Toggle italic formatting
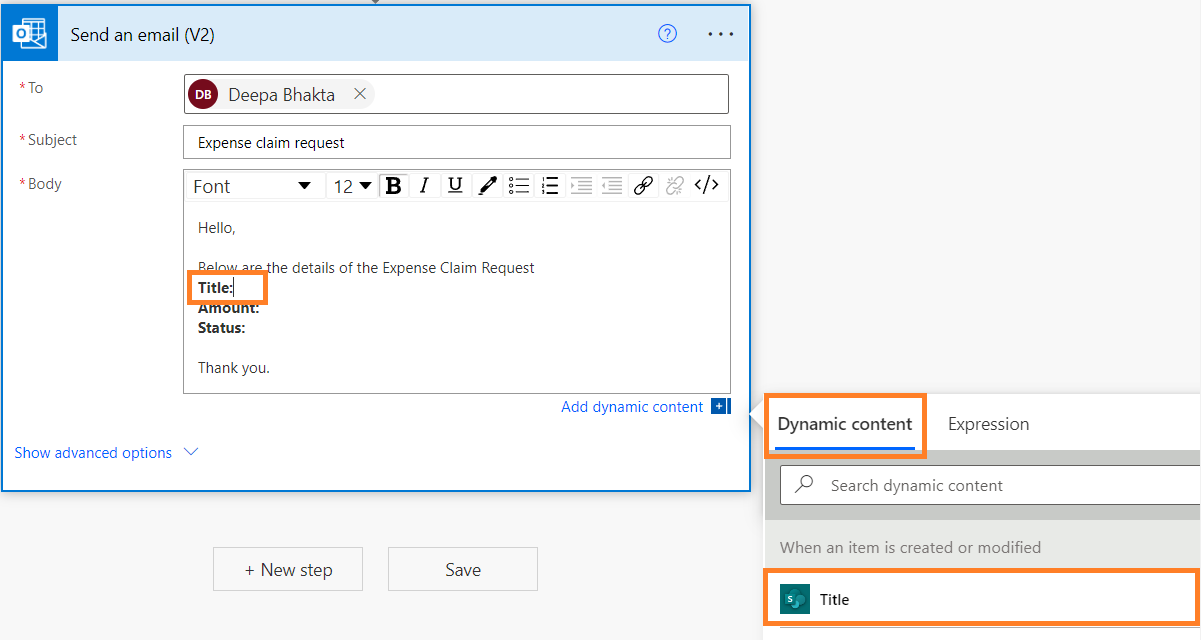 click(424, 185)
